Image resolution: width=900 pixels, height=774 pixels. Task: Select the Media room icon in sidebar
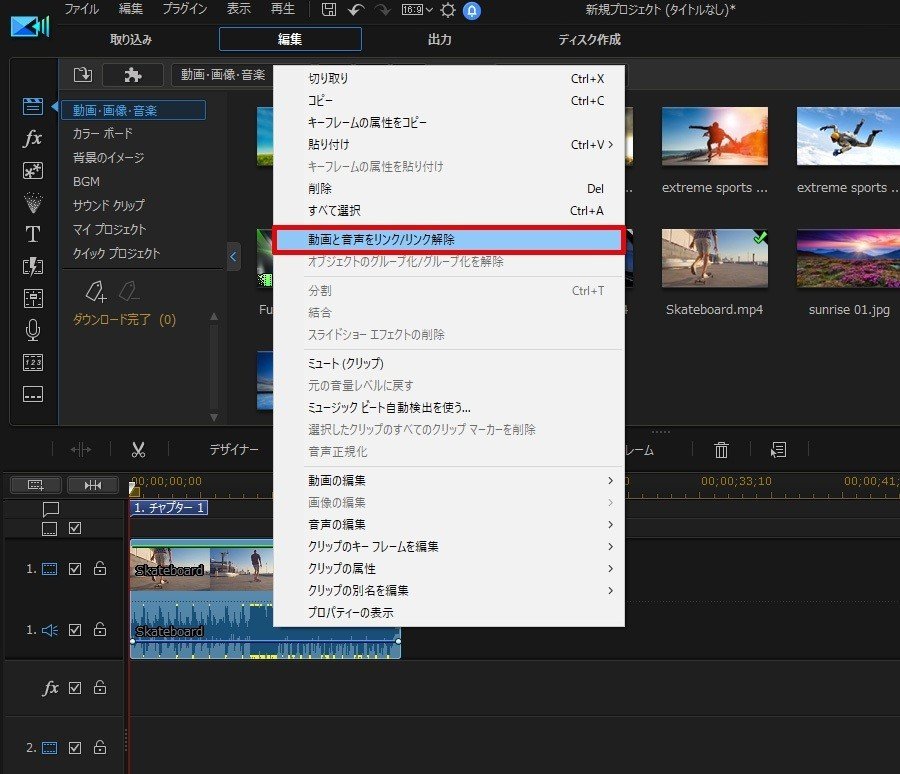pos(33,105)
